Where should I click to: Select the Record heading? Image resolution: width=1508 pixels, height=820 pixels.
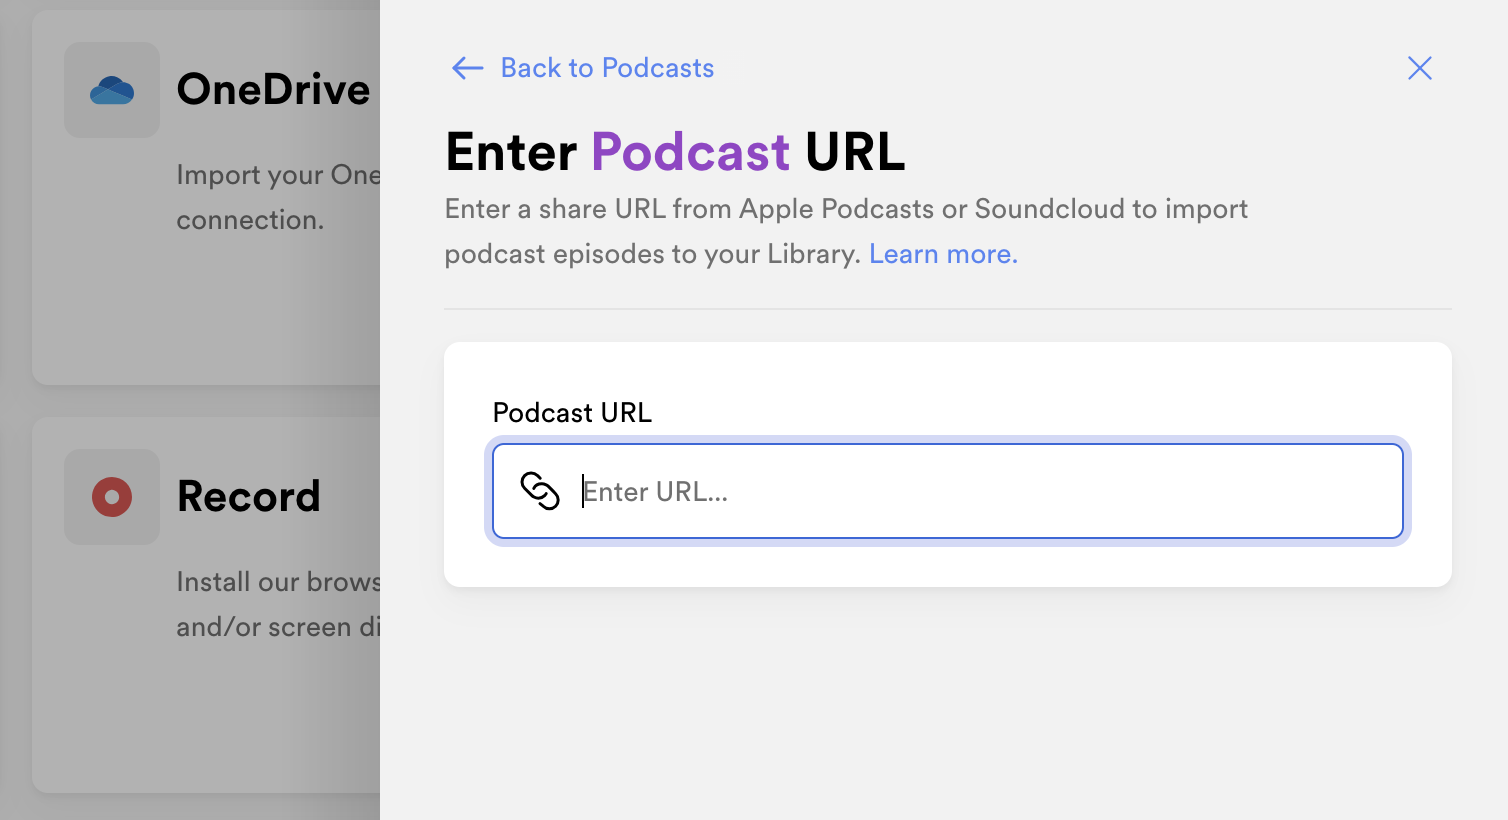pyautogui.click(x=249, y=496)
